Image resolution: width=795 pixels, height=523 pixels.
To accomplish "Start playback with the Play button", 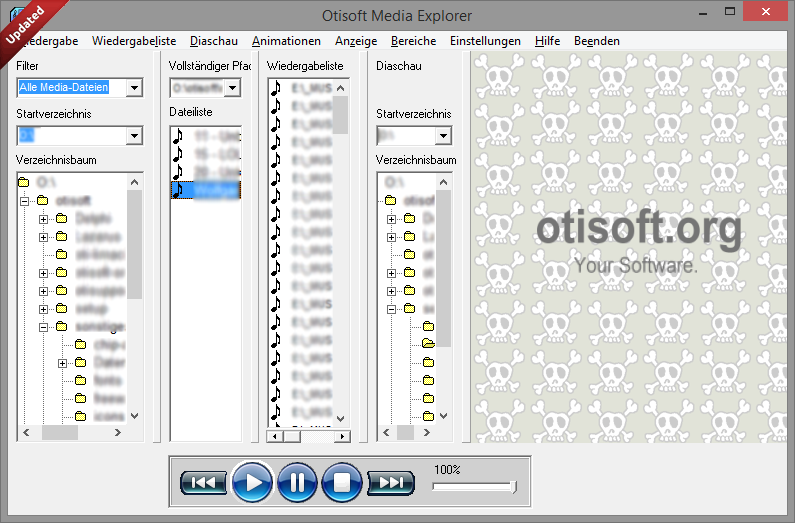I will [252, 482].
